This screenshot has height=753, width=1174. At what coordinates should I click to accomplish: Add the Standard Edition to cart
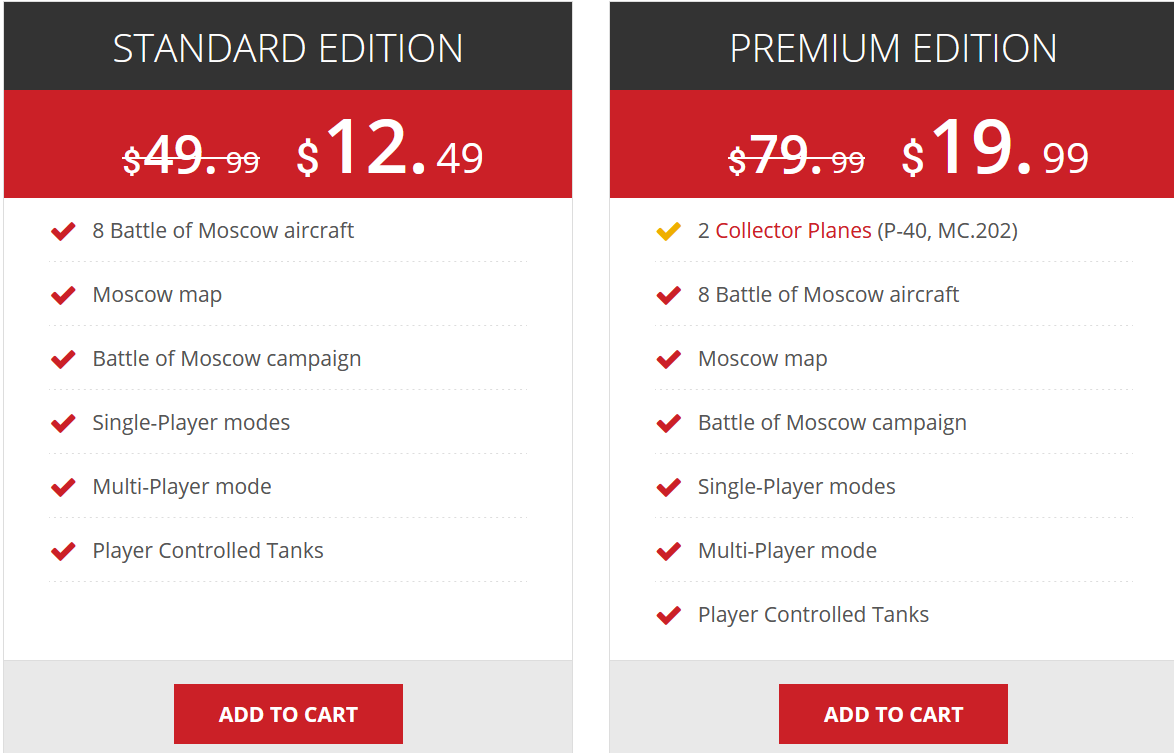[288, 714]
